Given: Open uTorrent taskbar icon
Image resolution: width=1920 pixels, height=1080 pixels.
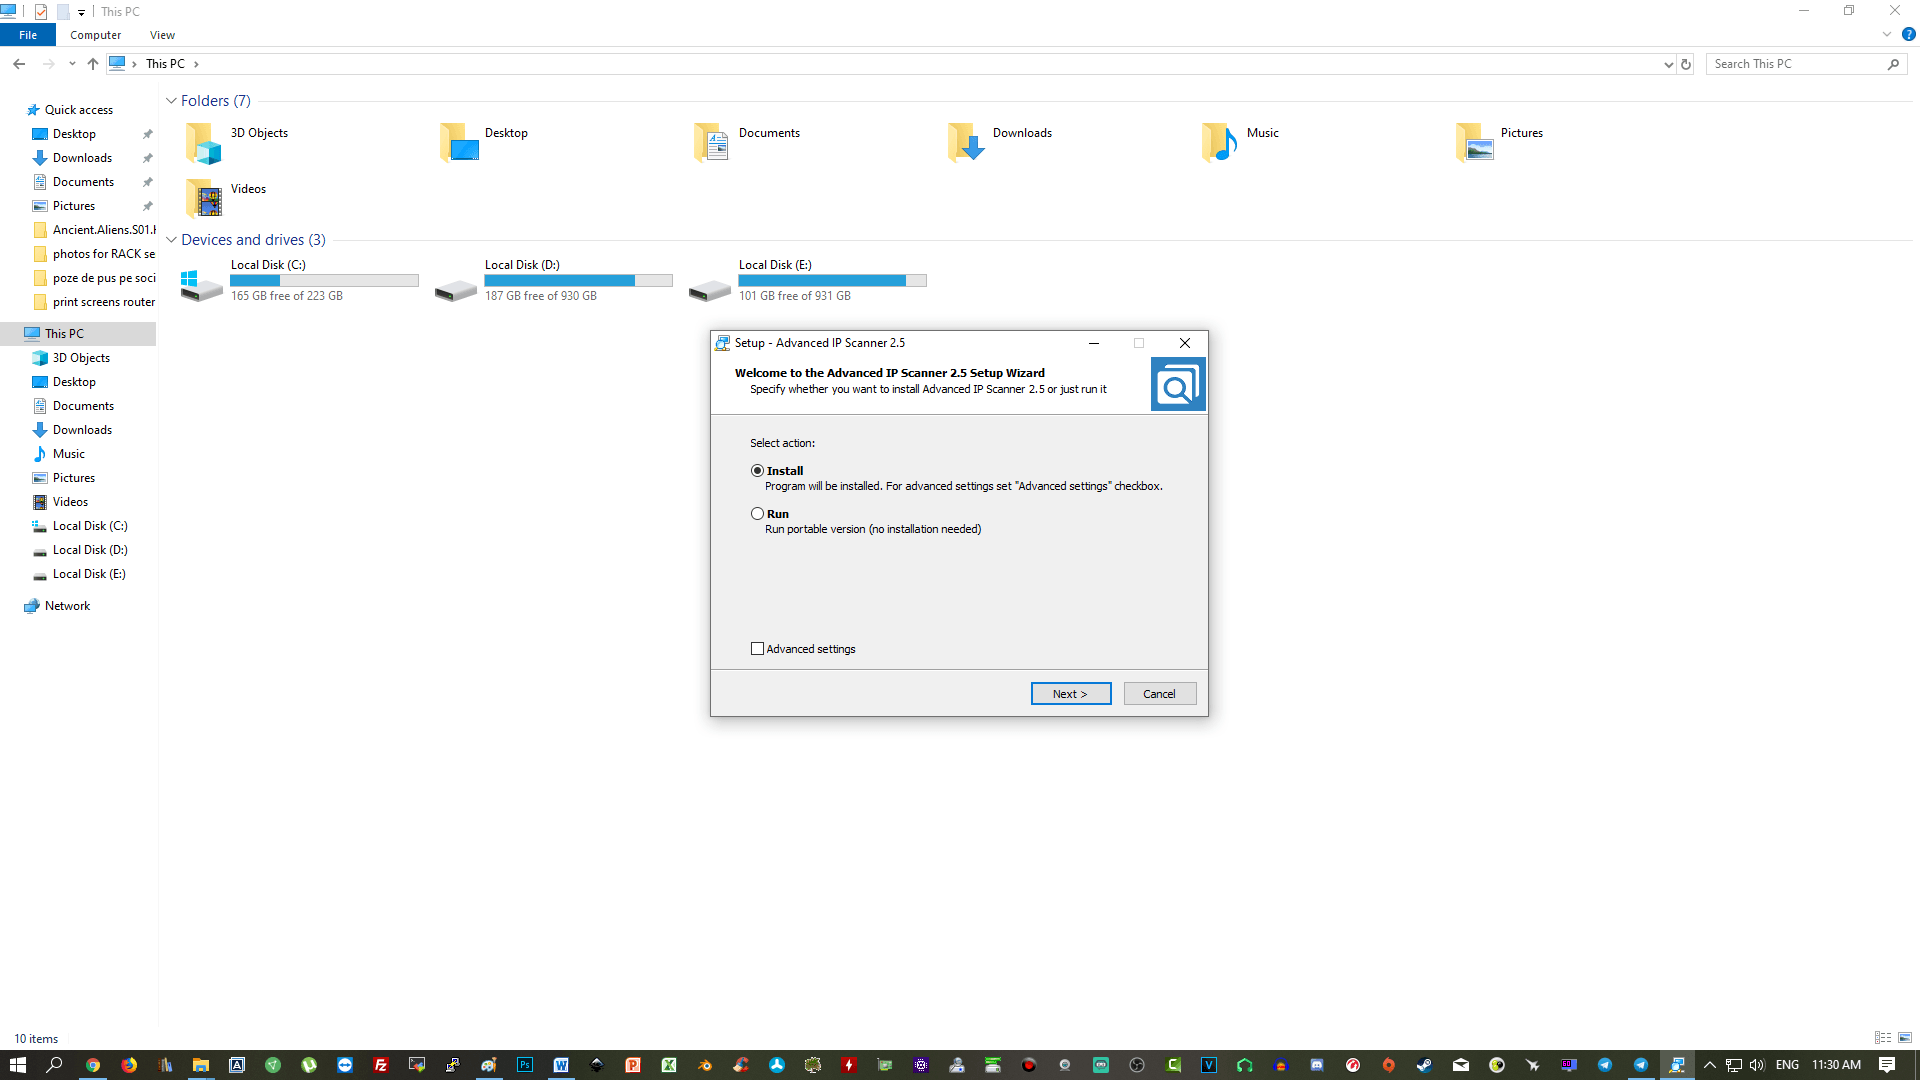Looking at the screenshot, I should coord(309,1065).
